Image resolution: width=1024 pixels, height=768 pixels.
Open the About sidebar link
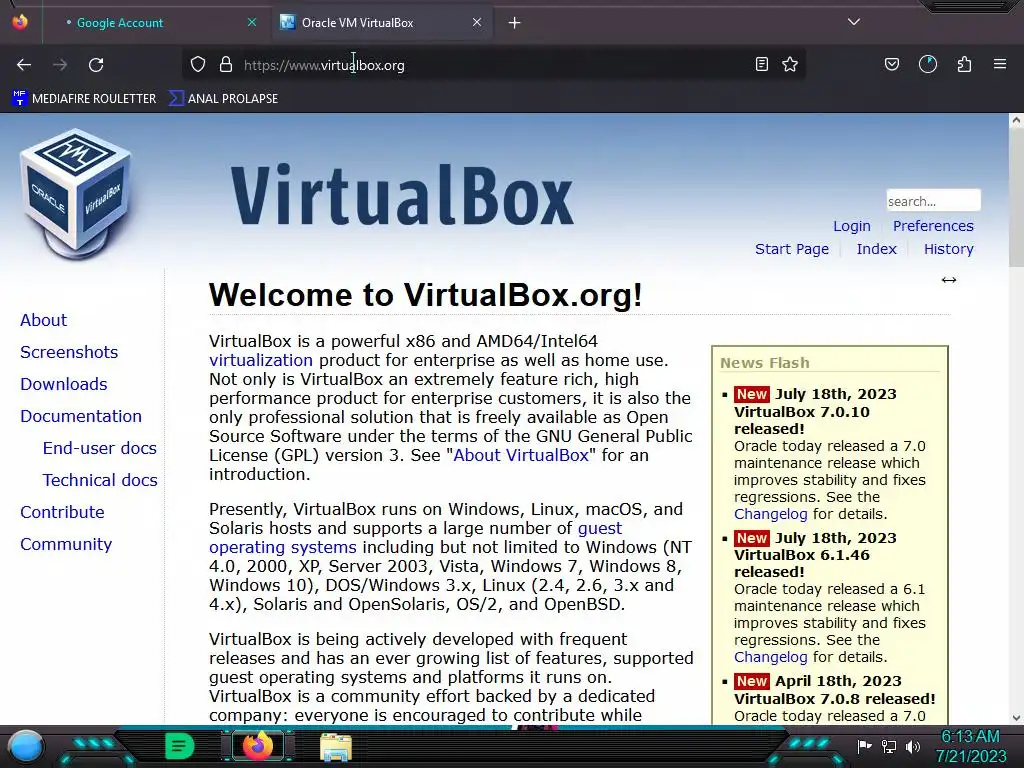pyautogui.click(x=43, y=320)
